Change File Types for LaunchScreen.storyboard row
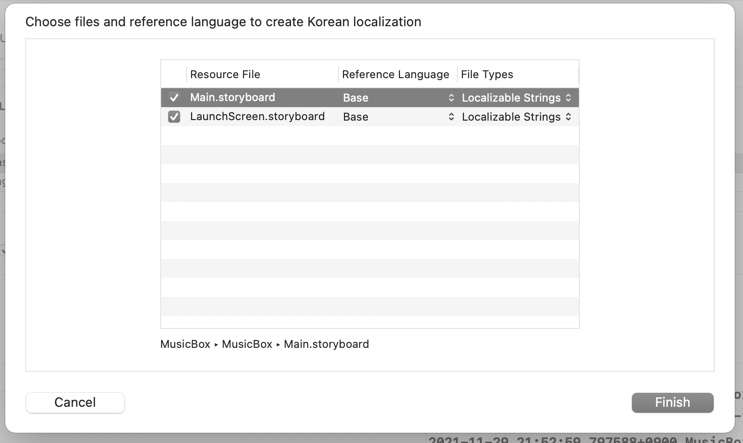Viewport: 743px width, 443px height. 516,117
